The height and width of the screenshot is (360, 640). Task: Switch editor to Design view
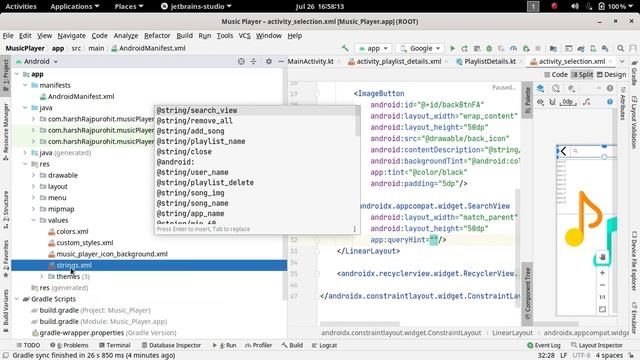point(611,75)
